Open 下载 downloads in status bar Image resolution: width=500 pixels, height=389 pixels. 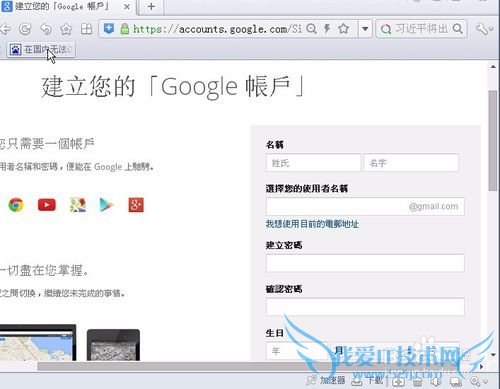368,380
